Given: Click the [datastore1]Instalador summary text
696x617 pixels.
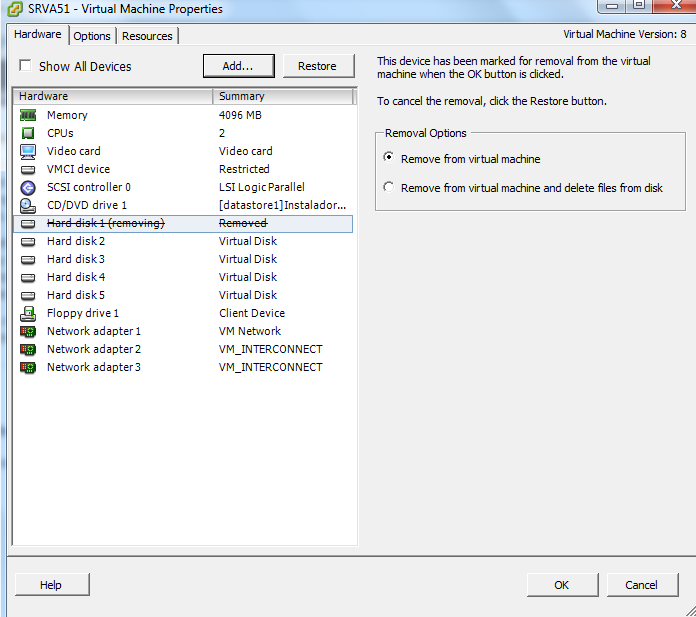Looking at the screenshot, I should 282,206.
